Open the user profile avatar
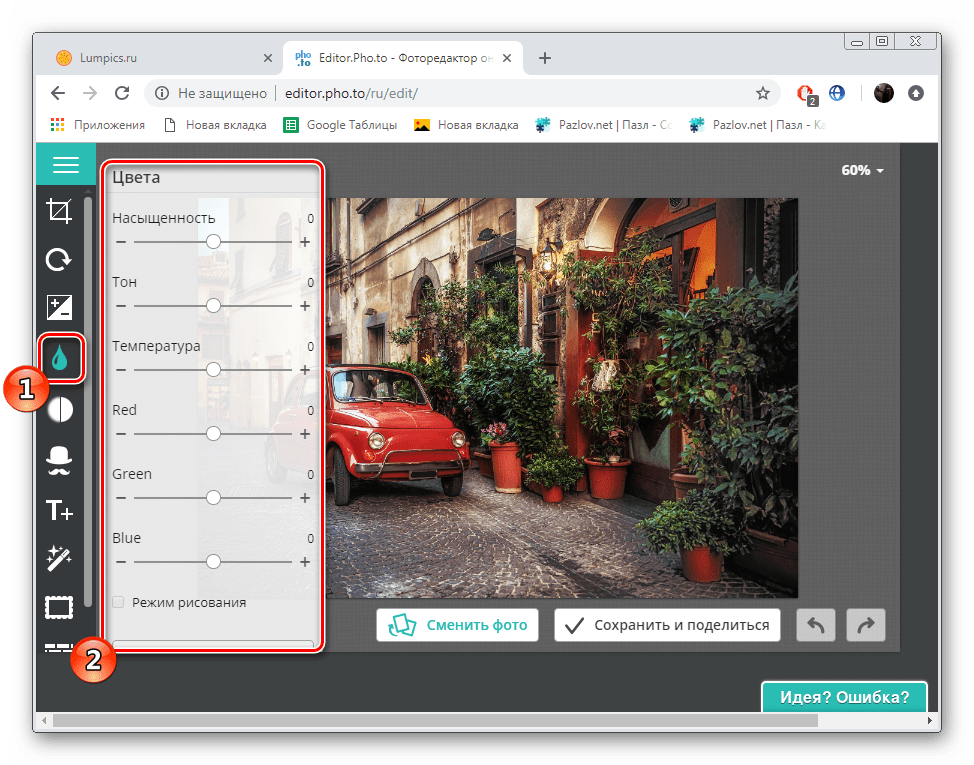This screenshot has height=765, width=974. (883, 93)
